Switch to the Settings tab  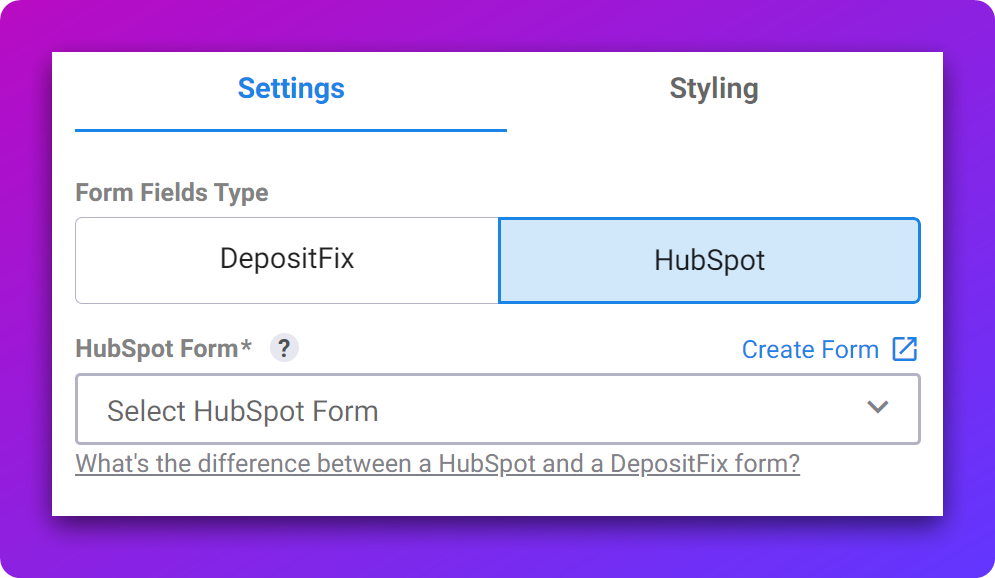(291, 89)
